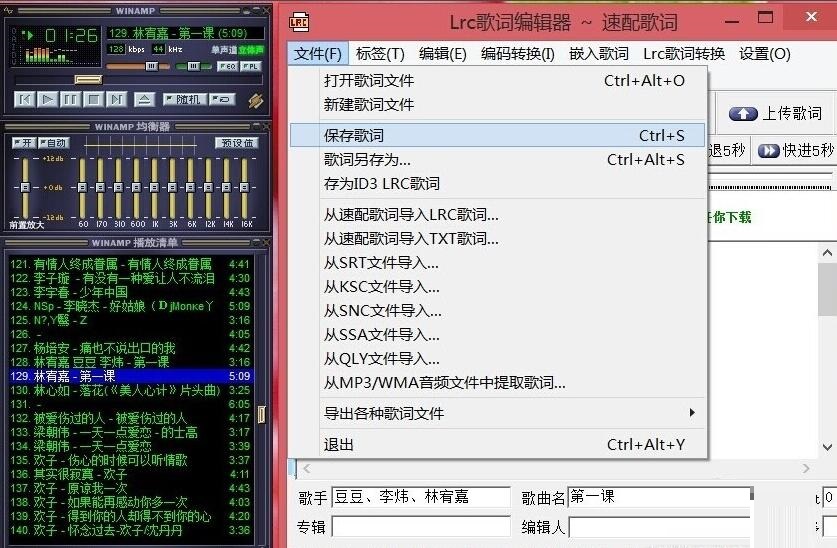This screenshot has height=548, width=837.
Task: Choose 从速配歌词导入TXT歌词... entry
Action: coord(498,239)
